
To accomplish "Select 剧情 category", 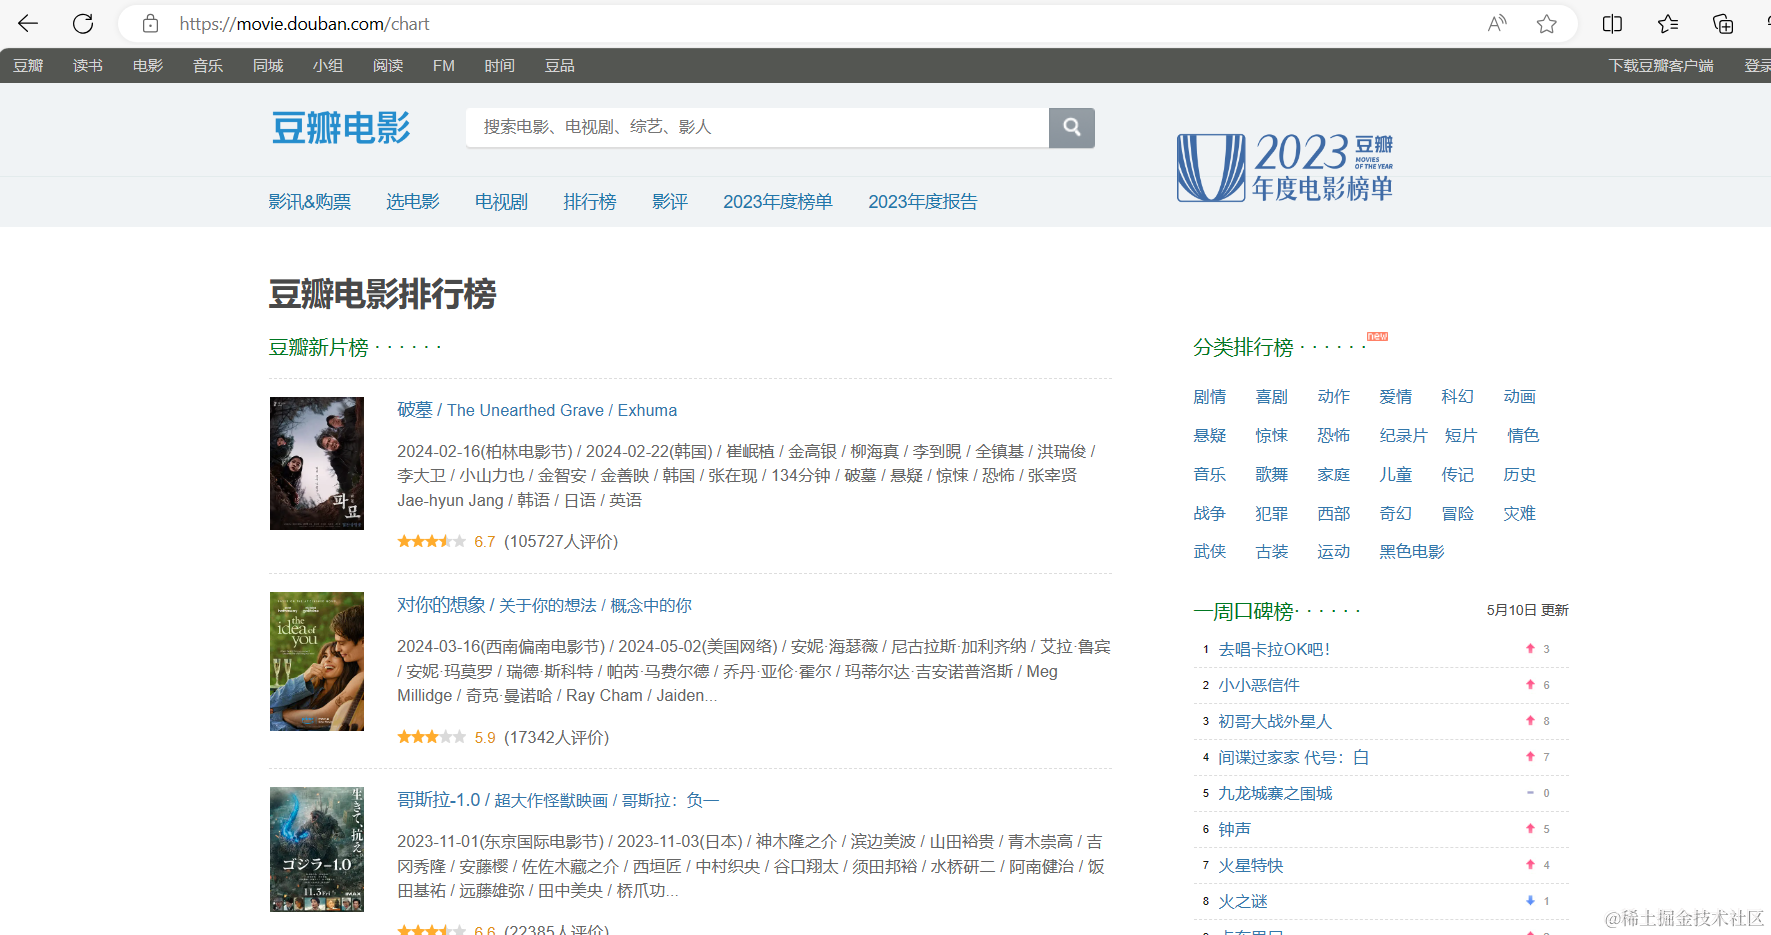I will tap(1210, 397).
